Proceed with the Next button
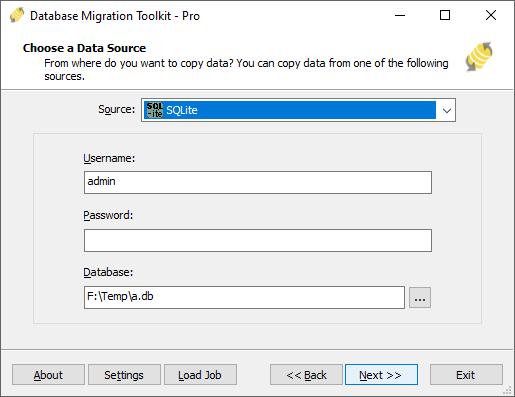The width and height of the screenshot is (515, 397). 381,375
